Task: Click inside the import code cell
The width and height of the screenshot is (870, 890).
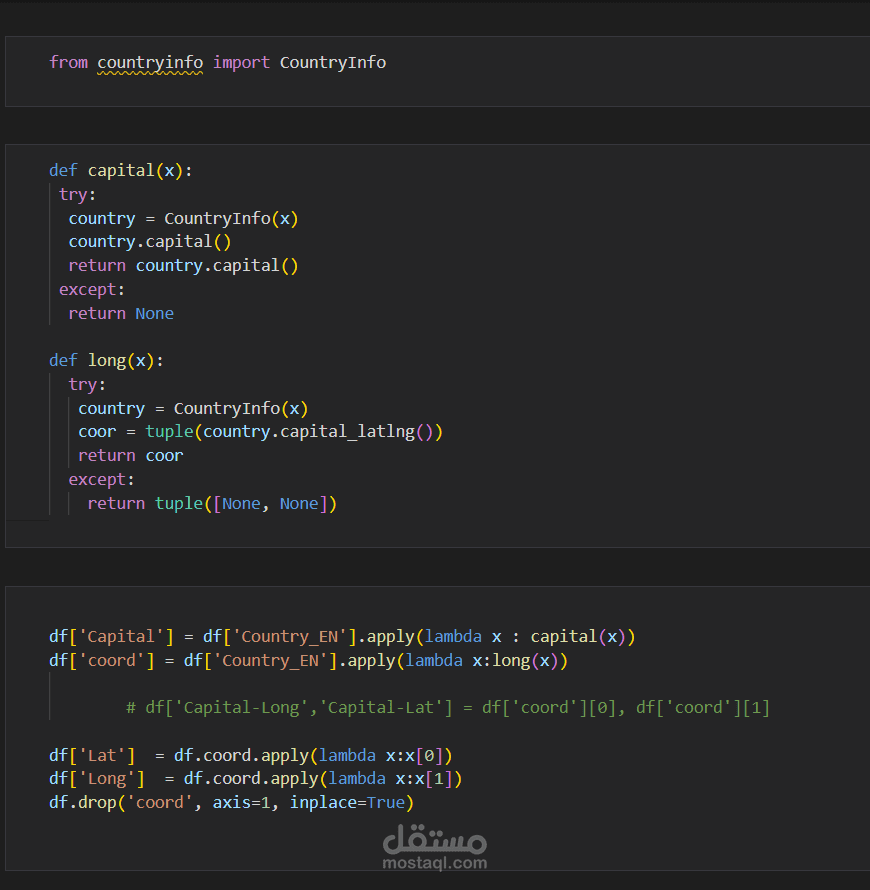Action: click(x=437, y=72)
